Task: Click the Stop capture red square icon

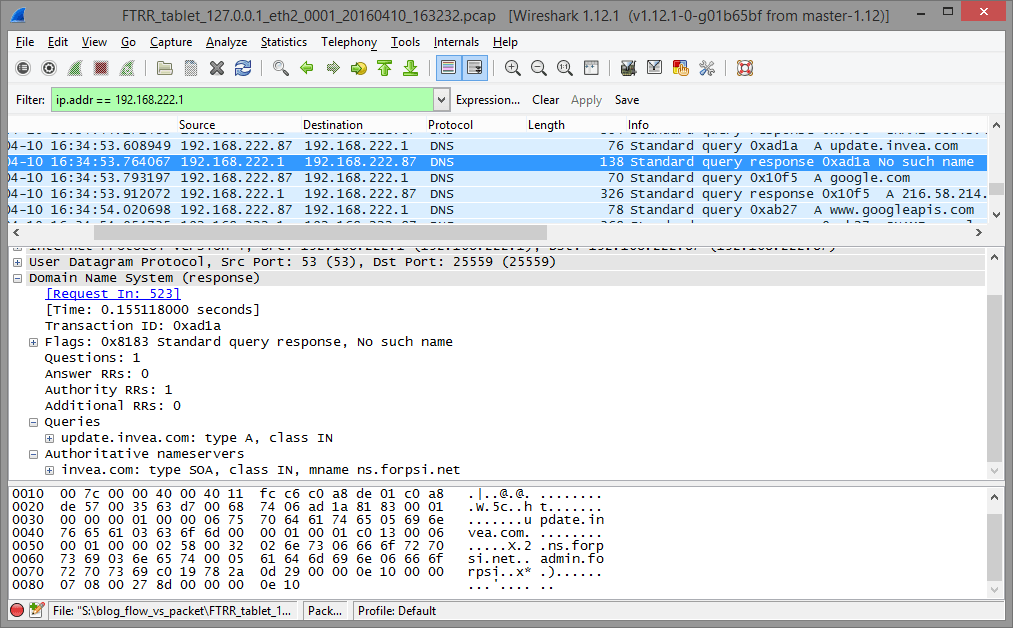Action: (x=101, y=68)
